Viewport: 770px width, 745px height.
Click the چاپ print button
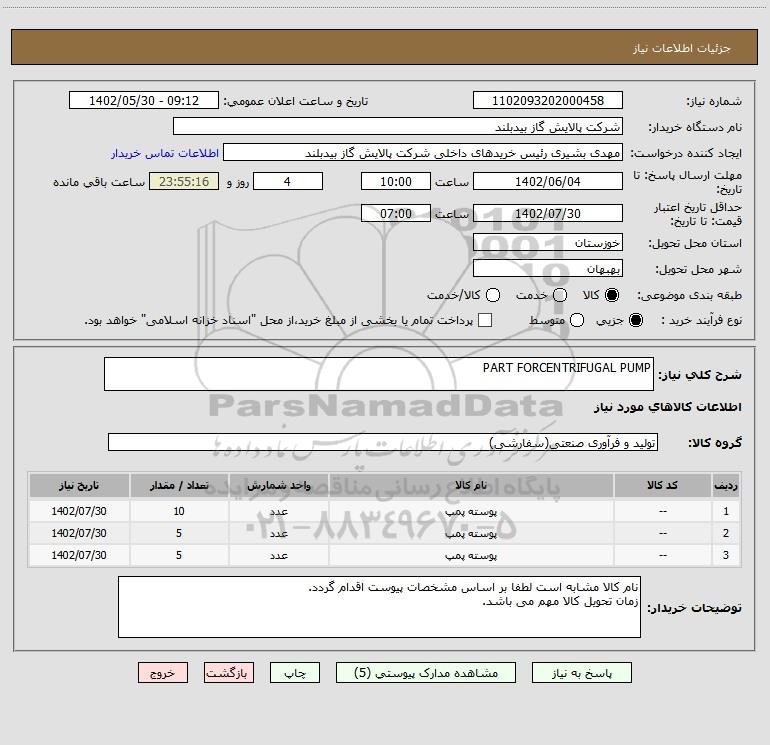[x=295, y=673]
